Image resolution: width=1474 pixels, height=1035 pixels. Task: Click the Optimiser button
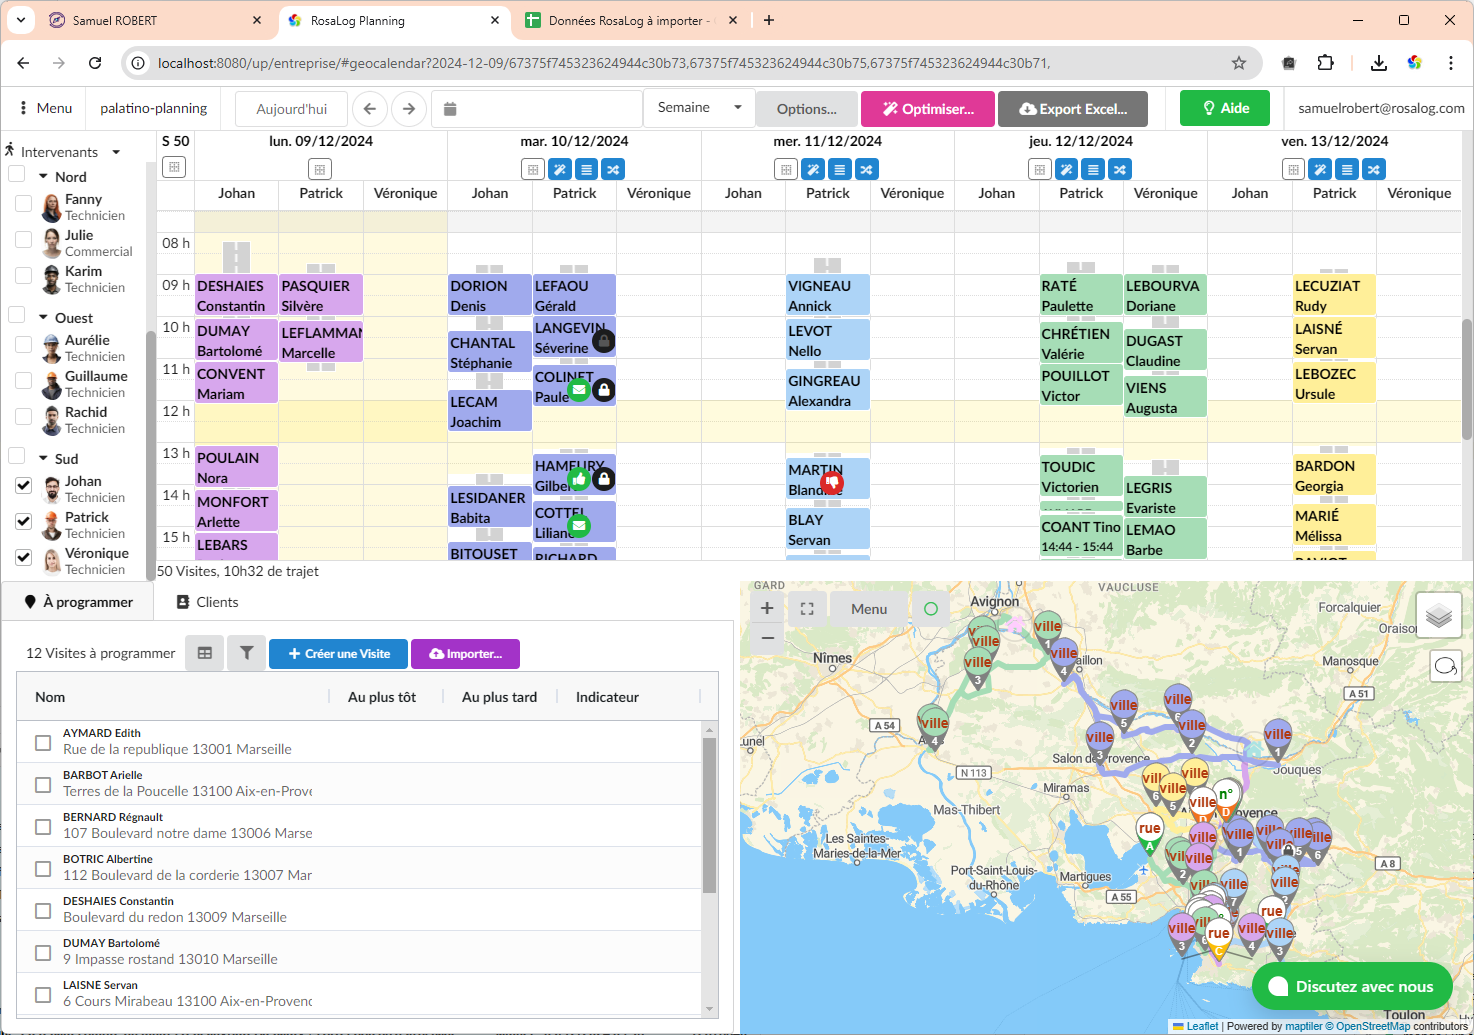click(x=927, y=109)
